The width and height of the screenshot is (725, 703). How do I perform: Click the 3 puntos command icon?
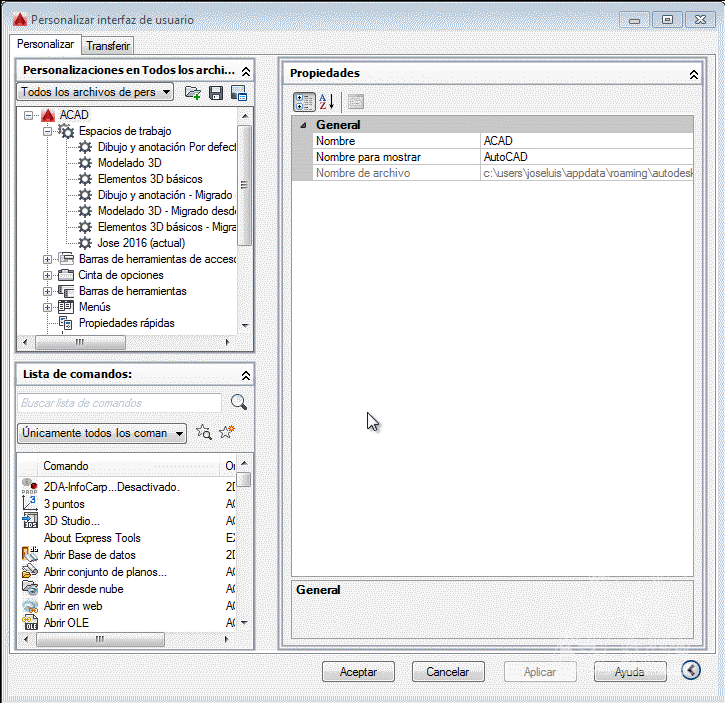point(30,504)
